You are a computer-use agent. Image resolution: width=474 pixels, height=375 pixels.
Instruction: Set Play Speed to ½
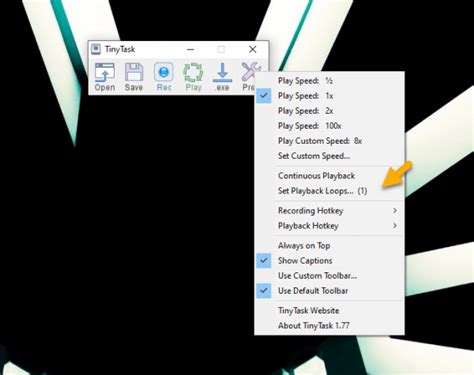(329, 81)
